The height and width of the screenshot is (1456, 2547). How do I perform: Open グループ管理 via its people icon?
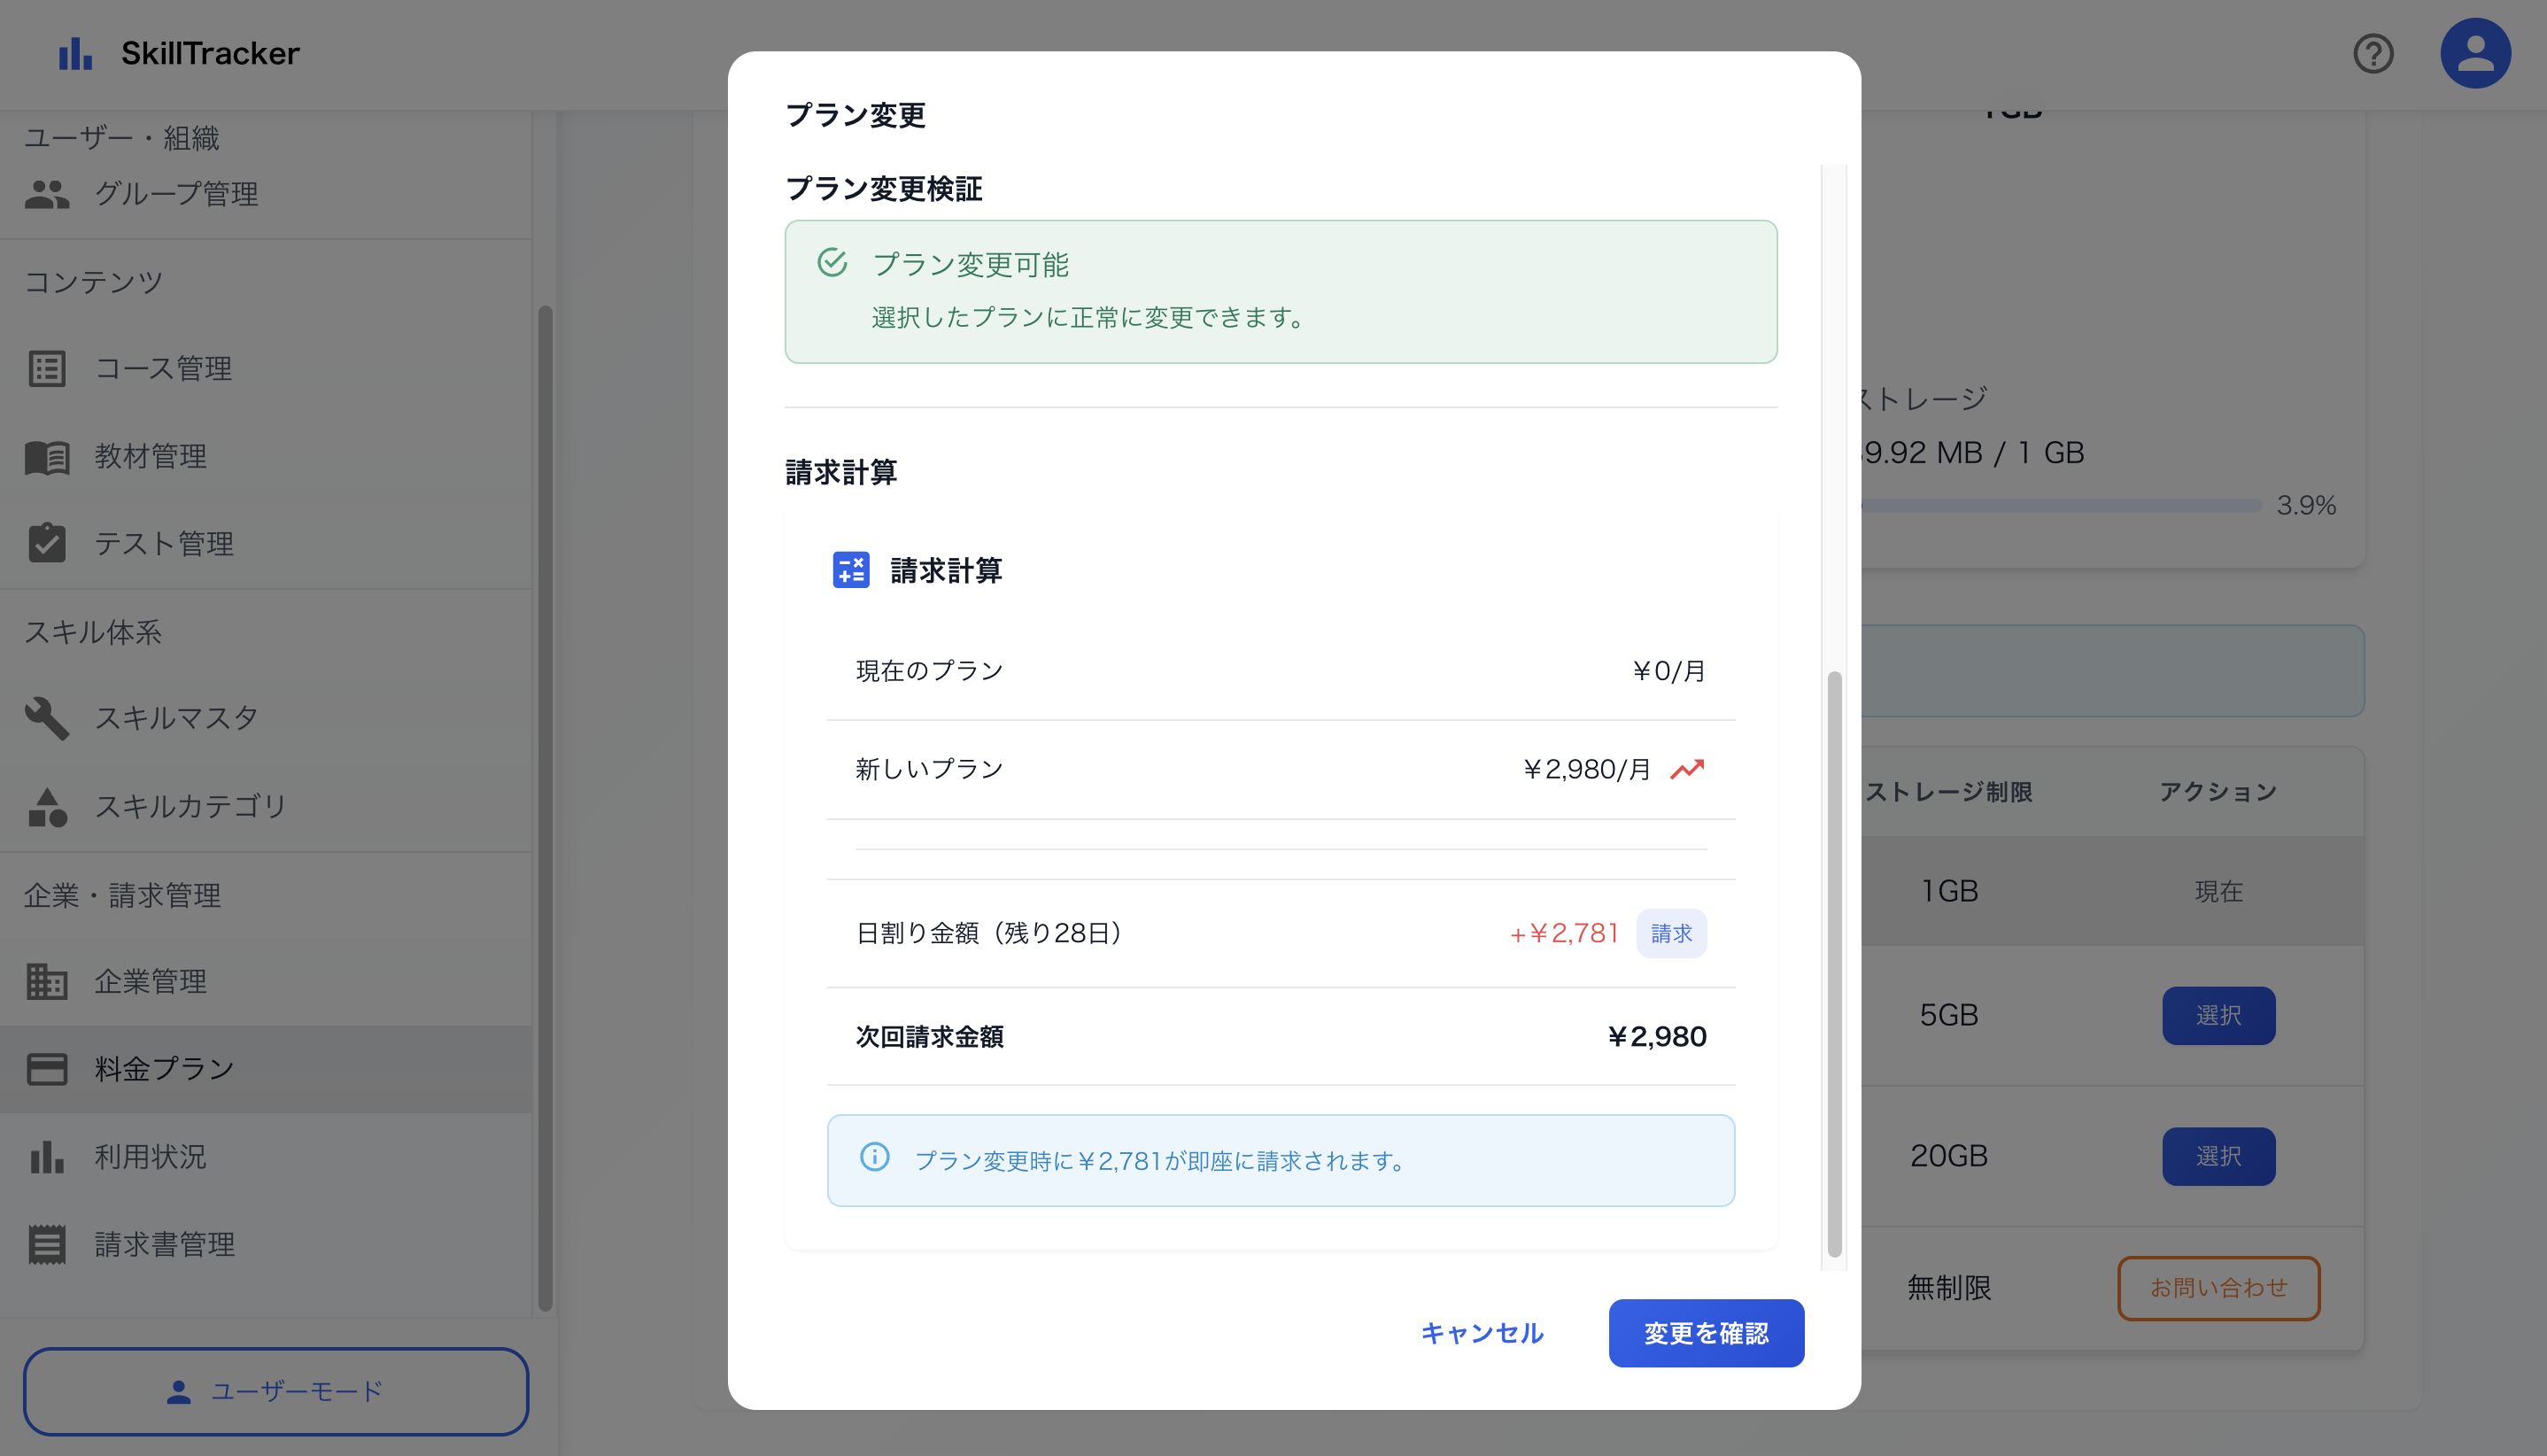(x=47, y=195)
